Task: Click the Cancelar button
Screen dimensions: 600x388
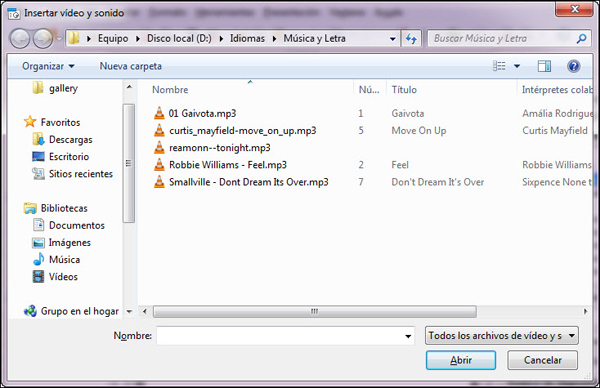Action: [x=543, y=360]
